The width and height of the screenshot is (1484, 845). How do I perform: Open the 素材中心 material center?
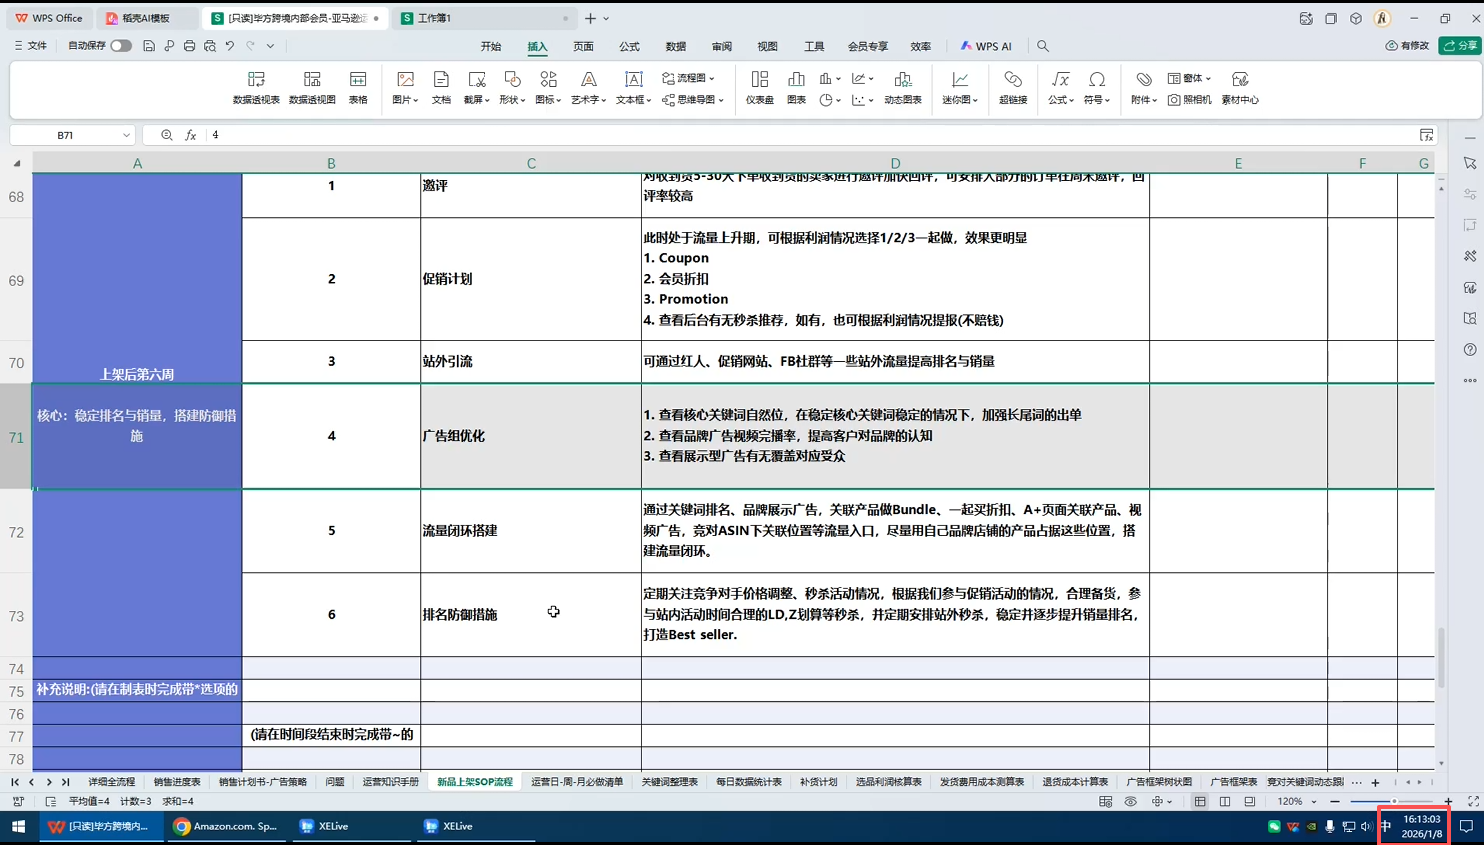pos(1239,87)
